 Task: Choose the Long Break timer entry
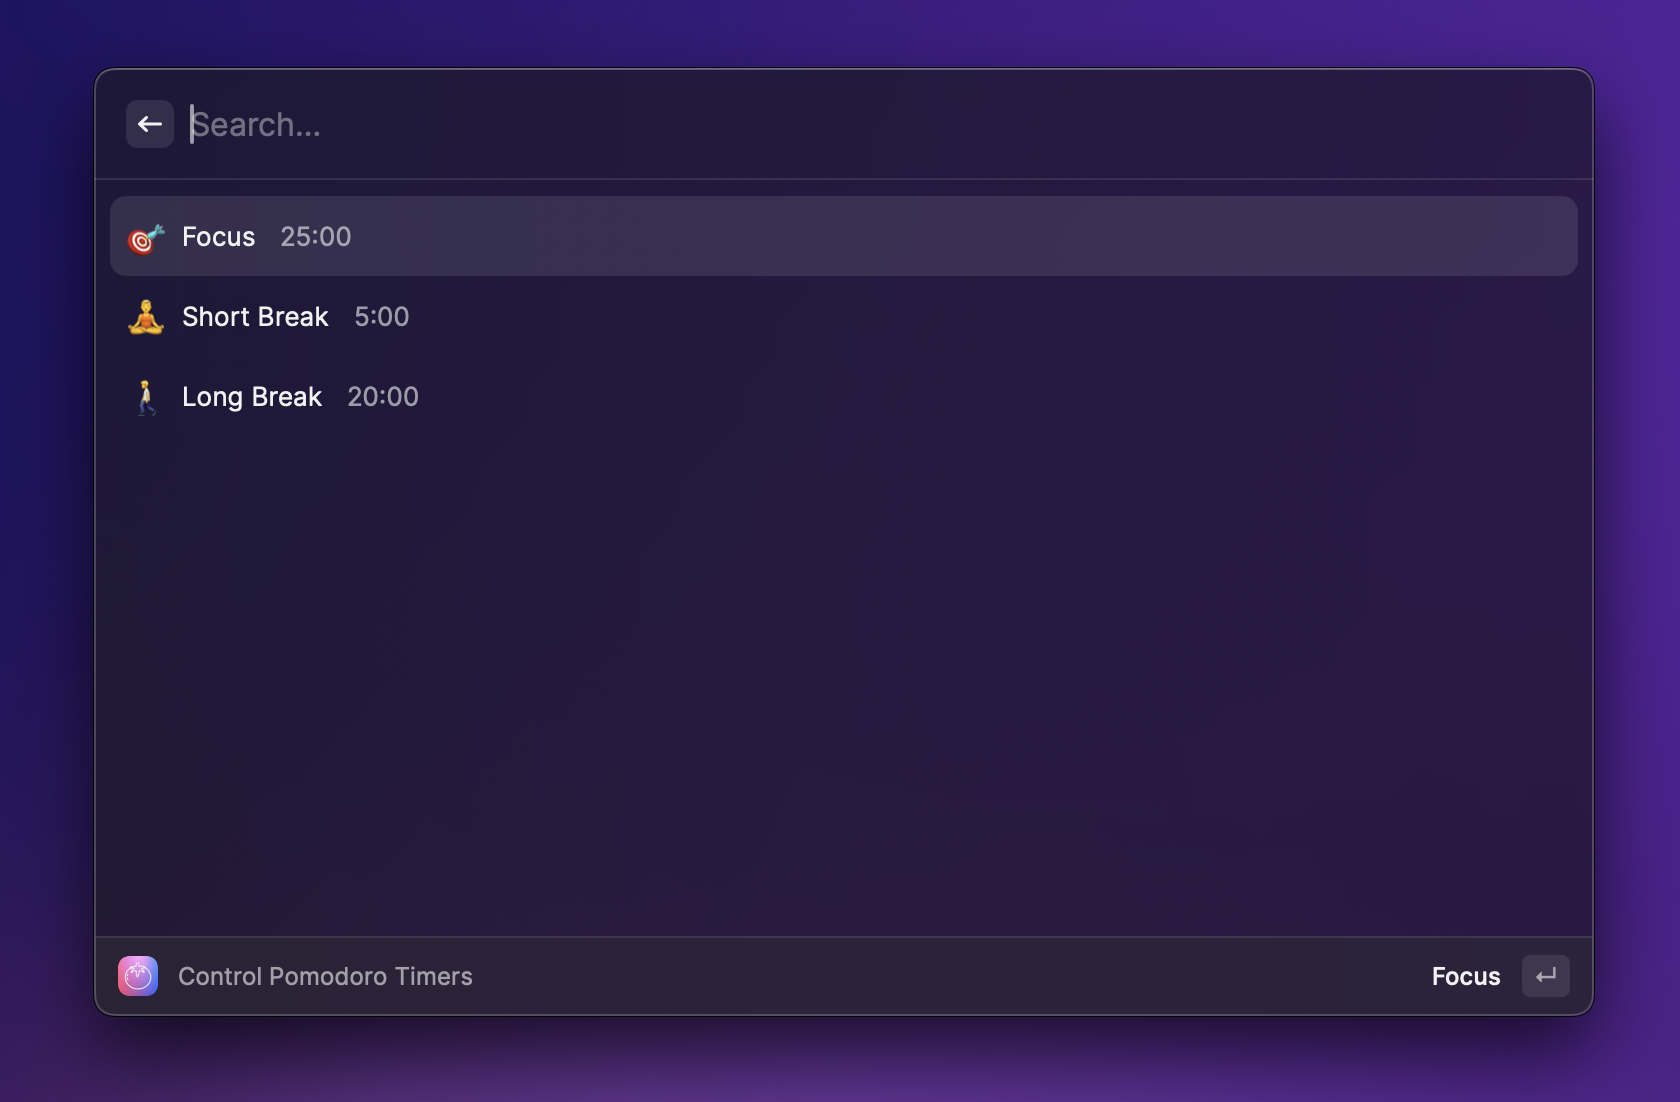click(x=844, y=396)
